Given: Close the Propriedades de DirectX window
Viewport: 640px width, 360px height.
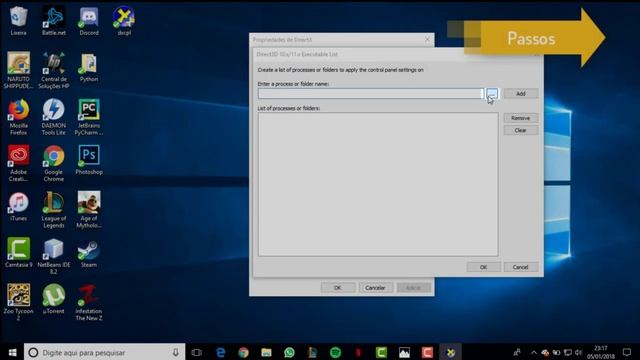Looking at the screenshot, I should 427,40.
